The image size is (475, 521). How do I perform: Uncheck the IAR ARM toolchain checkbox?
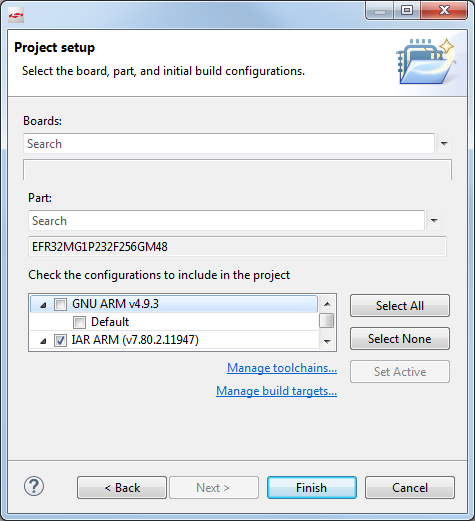[60, 340]
